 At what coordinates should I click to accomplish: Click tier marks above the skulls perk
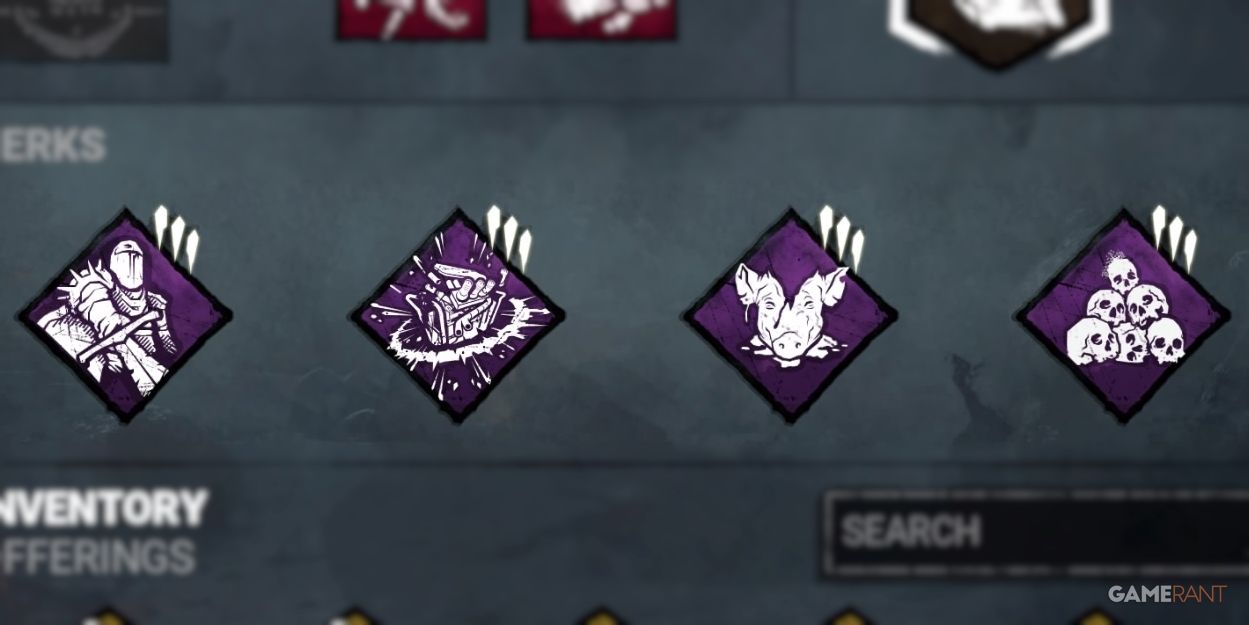[1174, 238]
